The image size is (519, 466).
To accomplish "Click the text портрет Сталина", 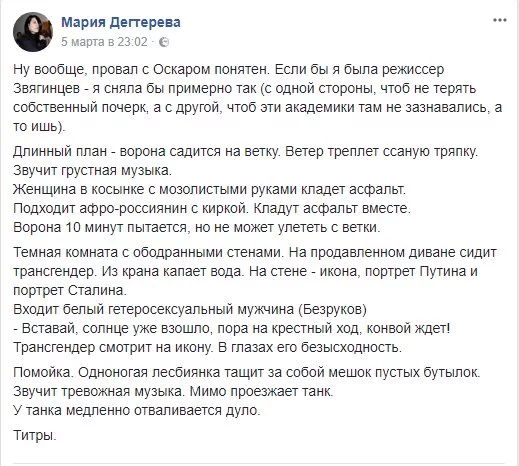I will 70,290.
